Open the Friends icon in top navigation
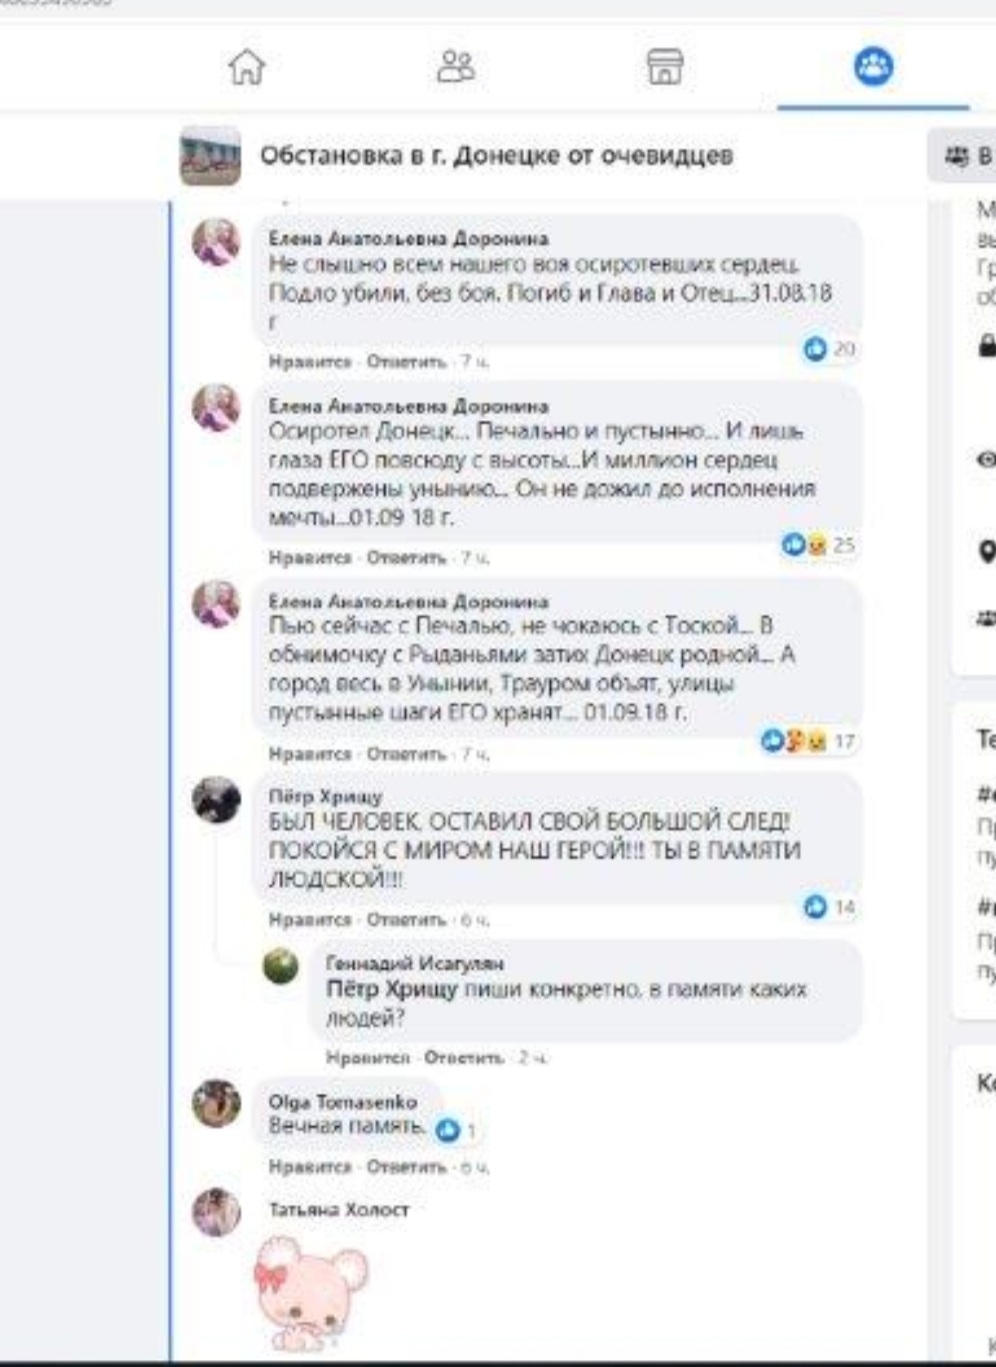The height and width of the screenshot is (1367, 996). point(456,67)
